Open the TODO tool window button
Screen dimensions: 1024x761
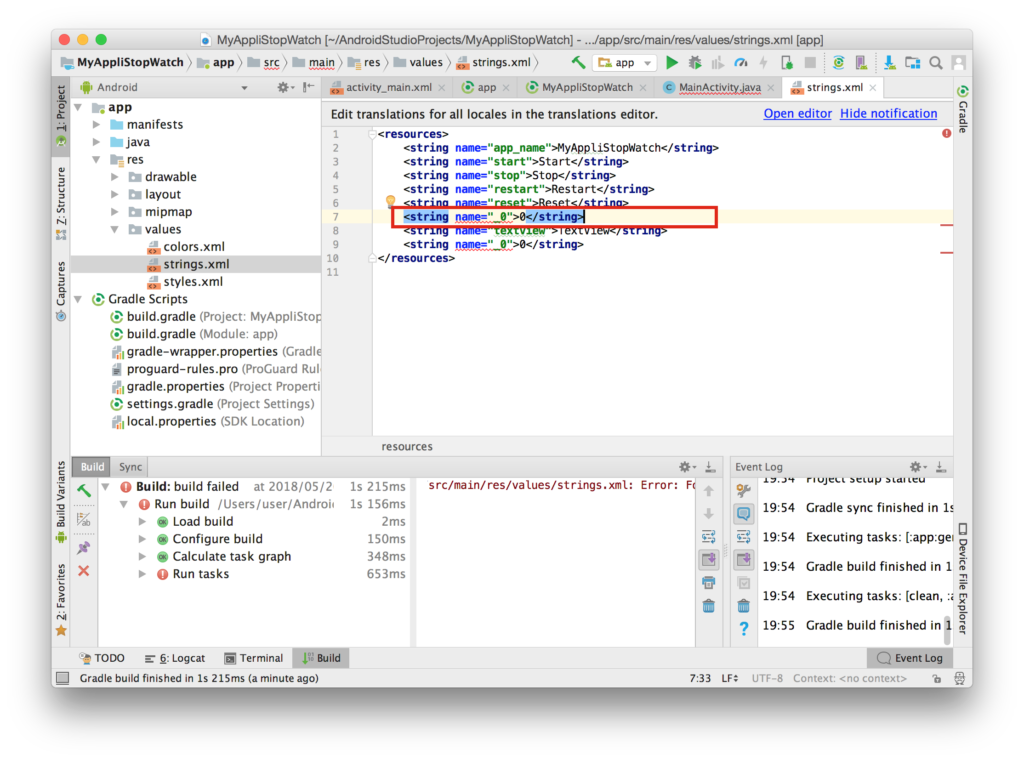(102, 658)
